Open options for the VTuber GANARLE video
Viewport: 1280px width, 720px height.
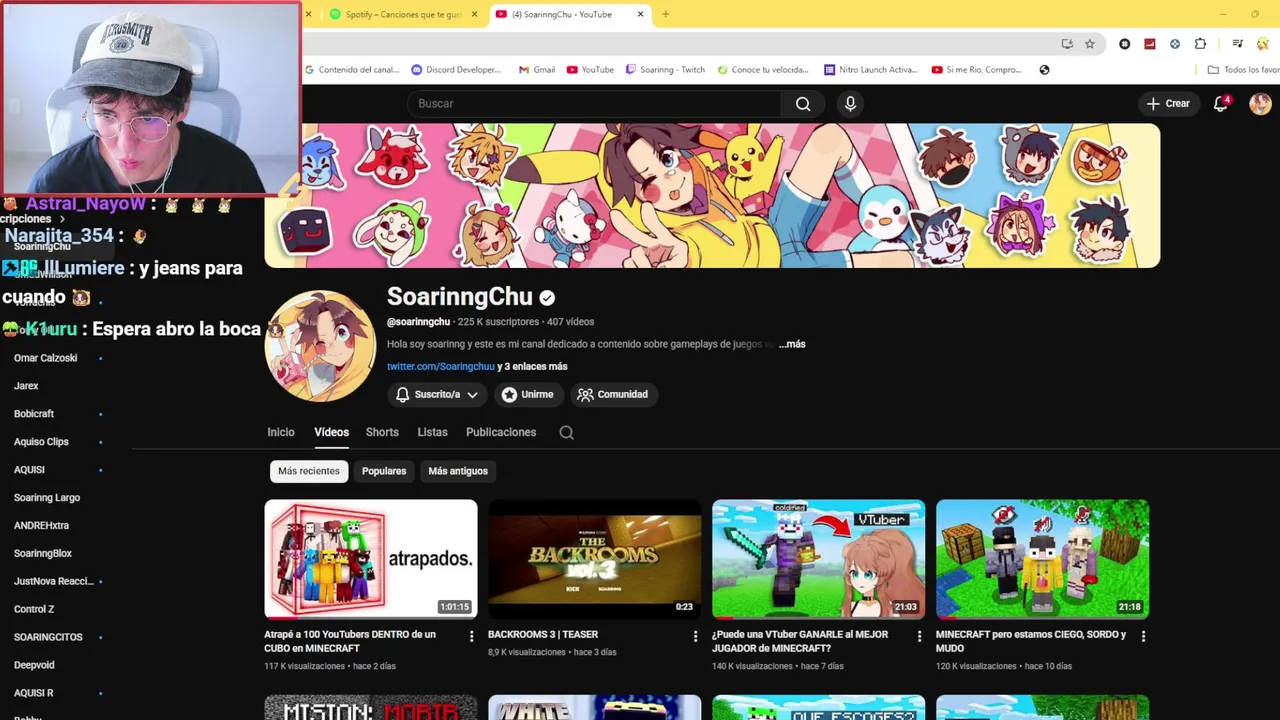click(x=920, y=636)
